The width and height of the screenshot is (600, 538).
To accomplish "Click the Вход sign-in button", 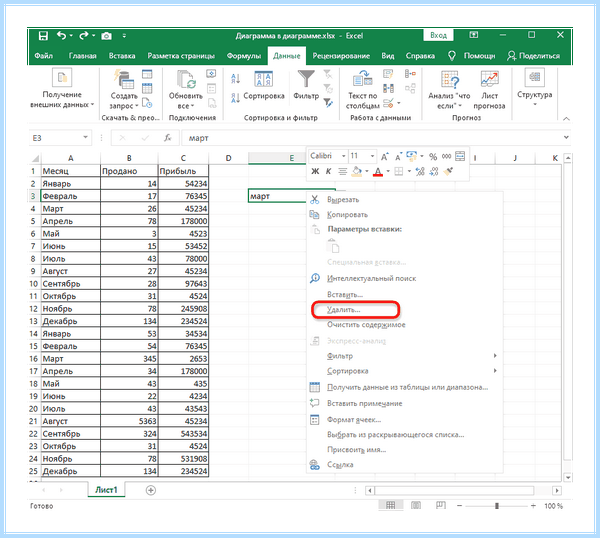I will coord(439,36).
